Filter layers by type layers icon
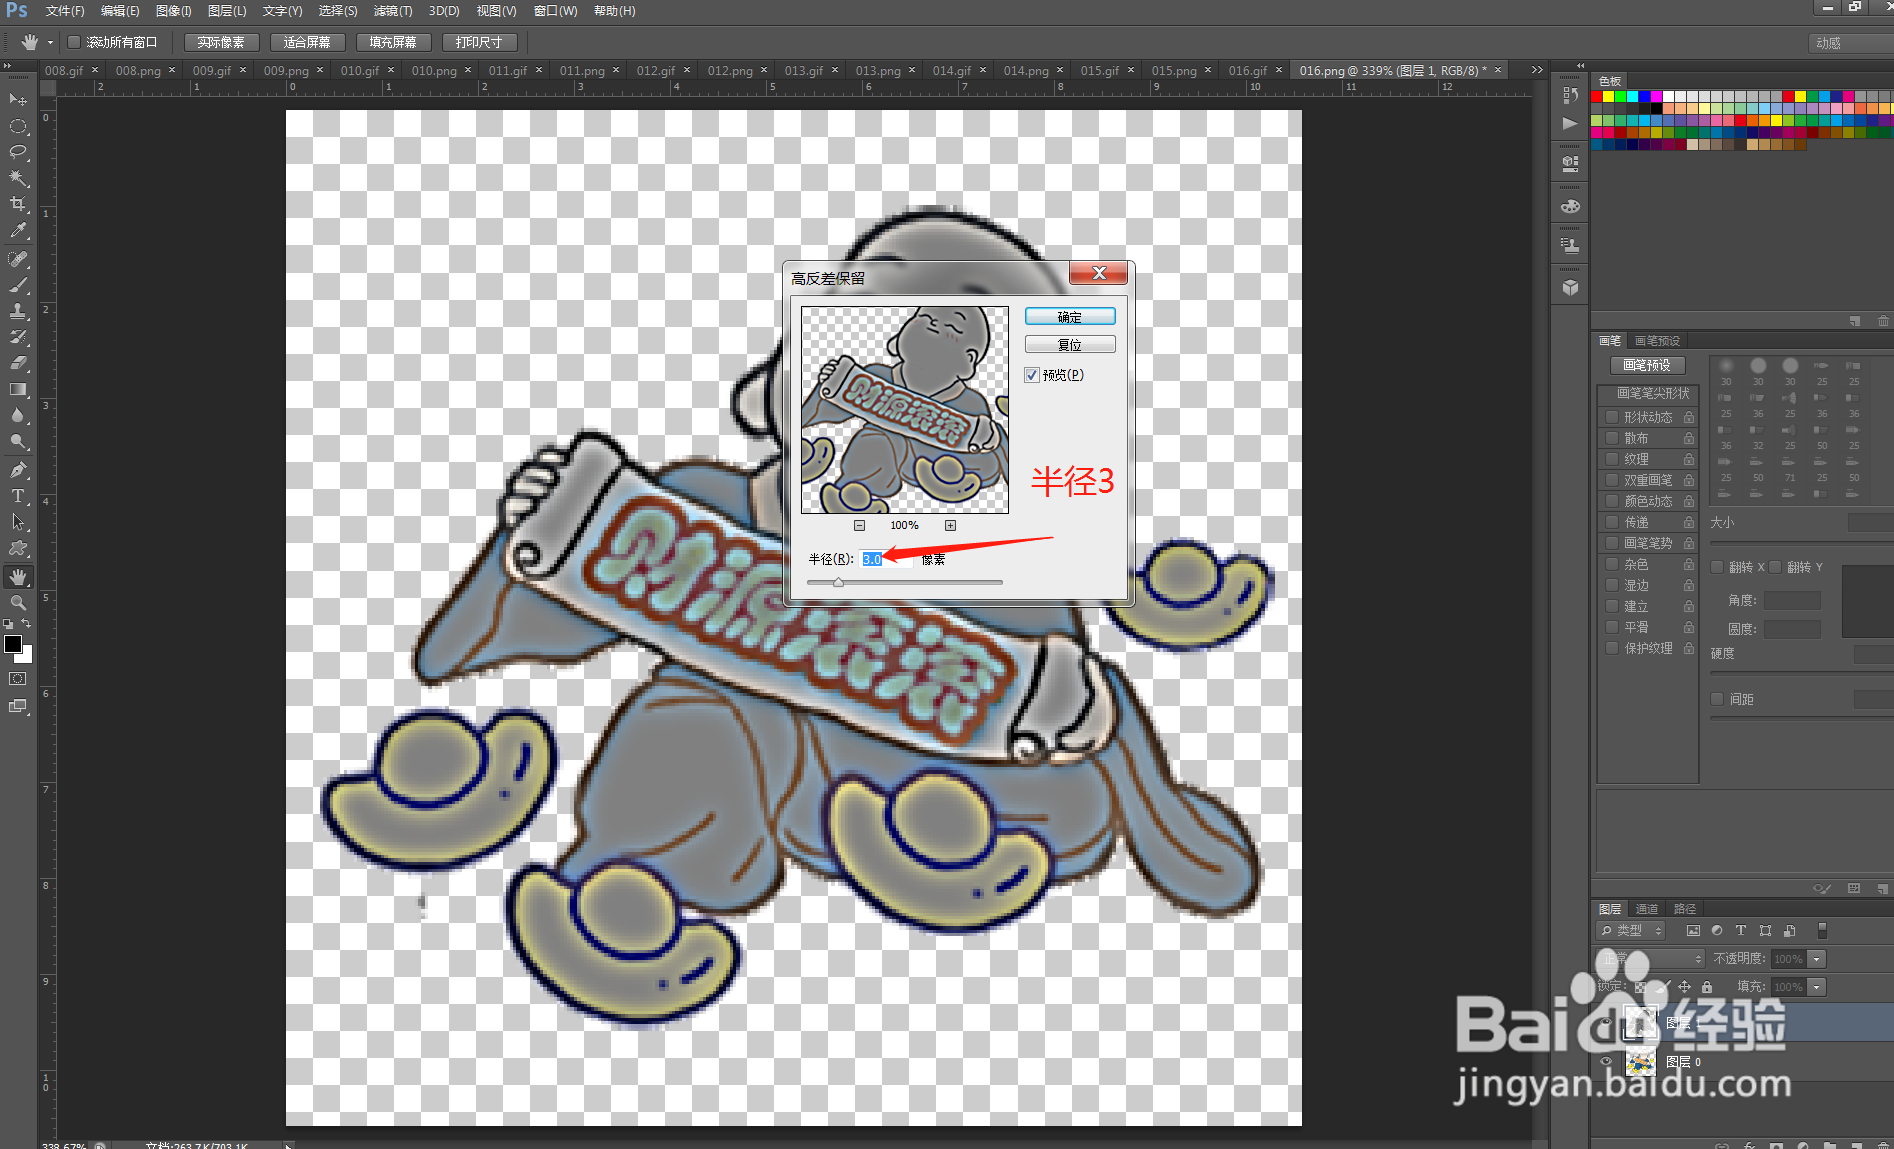 pyautogui.click(x=1741, y=930)
